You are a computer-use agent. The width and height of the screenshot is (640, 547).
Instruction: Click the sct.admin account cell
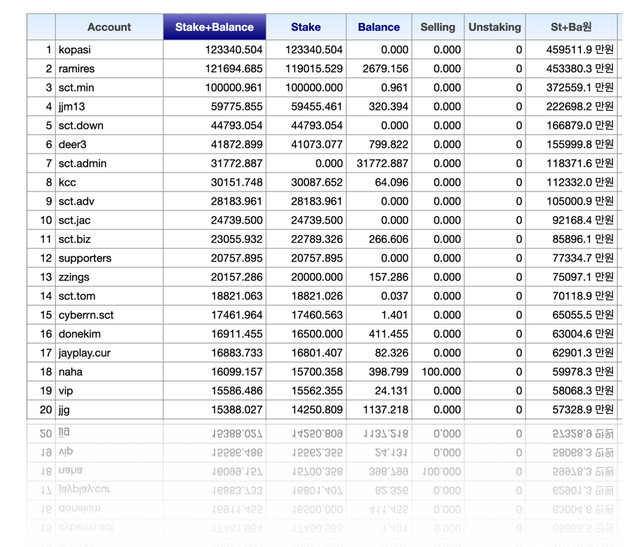109,163
